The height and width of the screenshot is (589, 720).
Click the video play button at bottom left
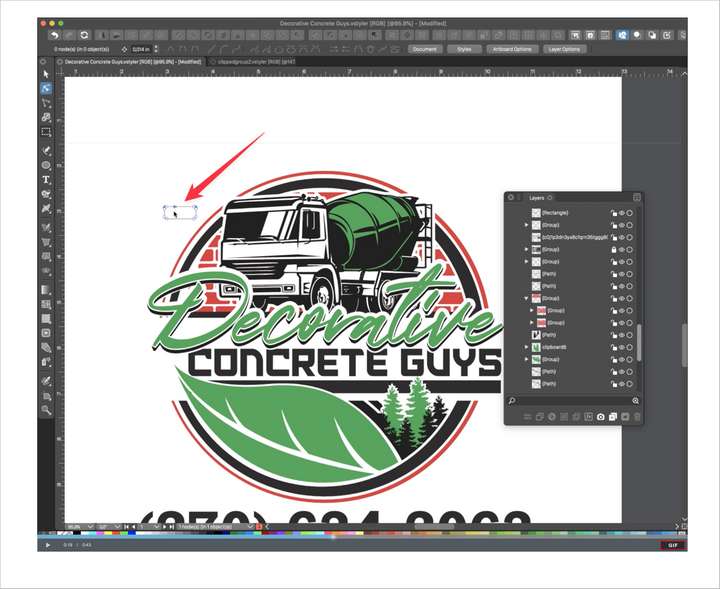click(x=47, y=545)
